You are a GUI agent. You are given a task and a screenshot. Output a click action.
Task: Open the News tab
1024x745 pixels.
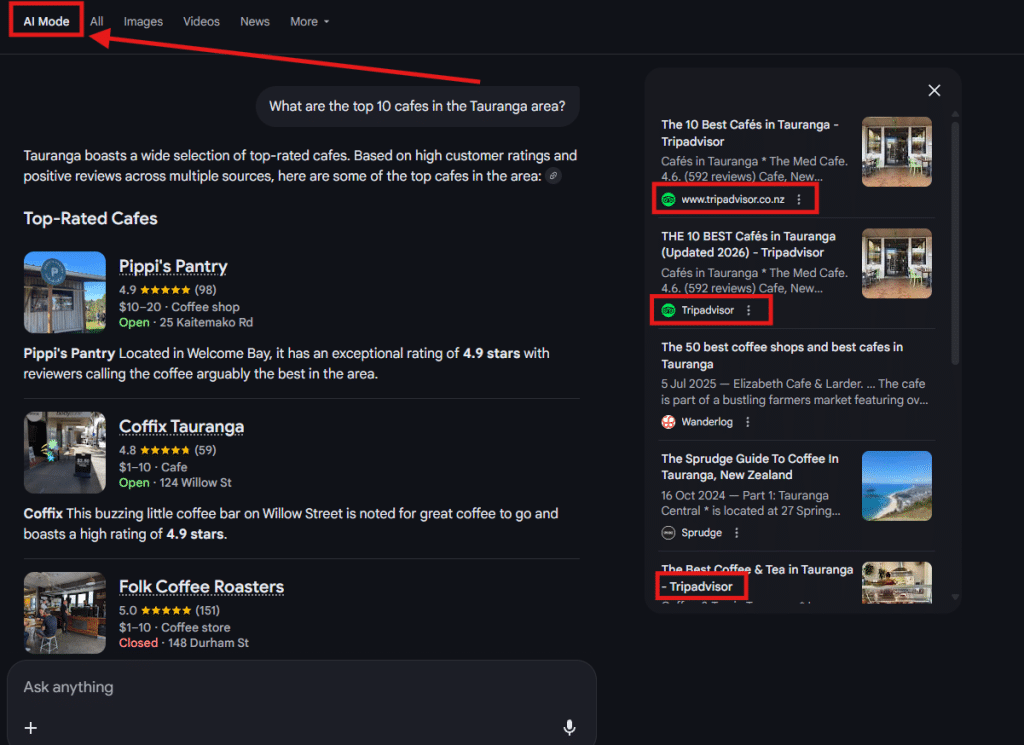[x=255, y=21]
